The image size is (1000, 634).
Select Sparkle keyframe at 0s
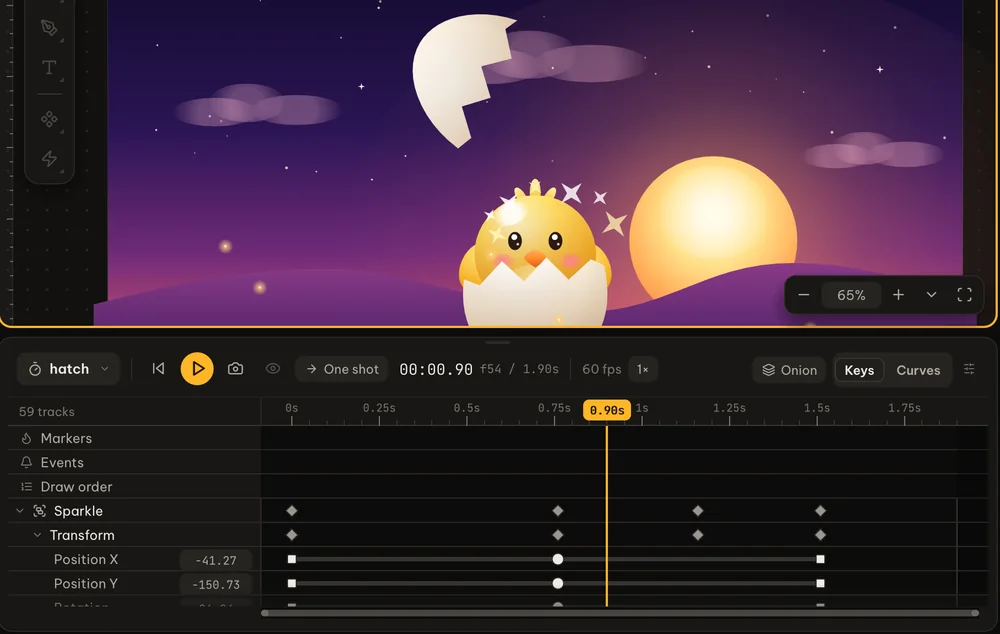click(291, 511)
